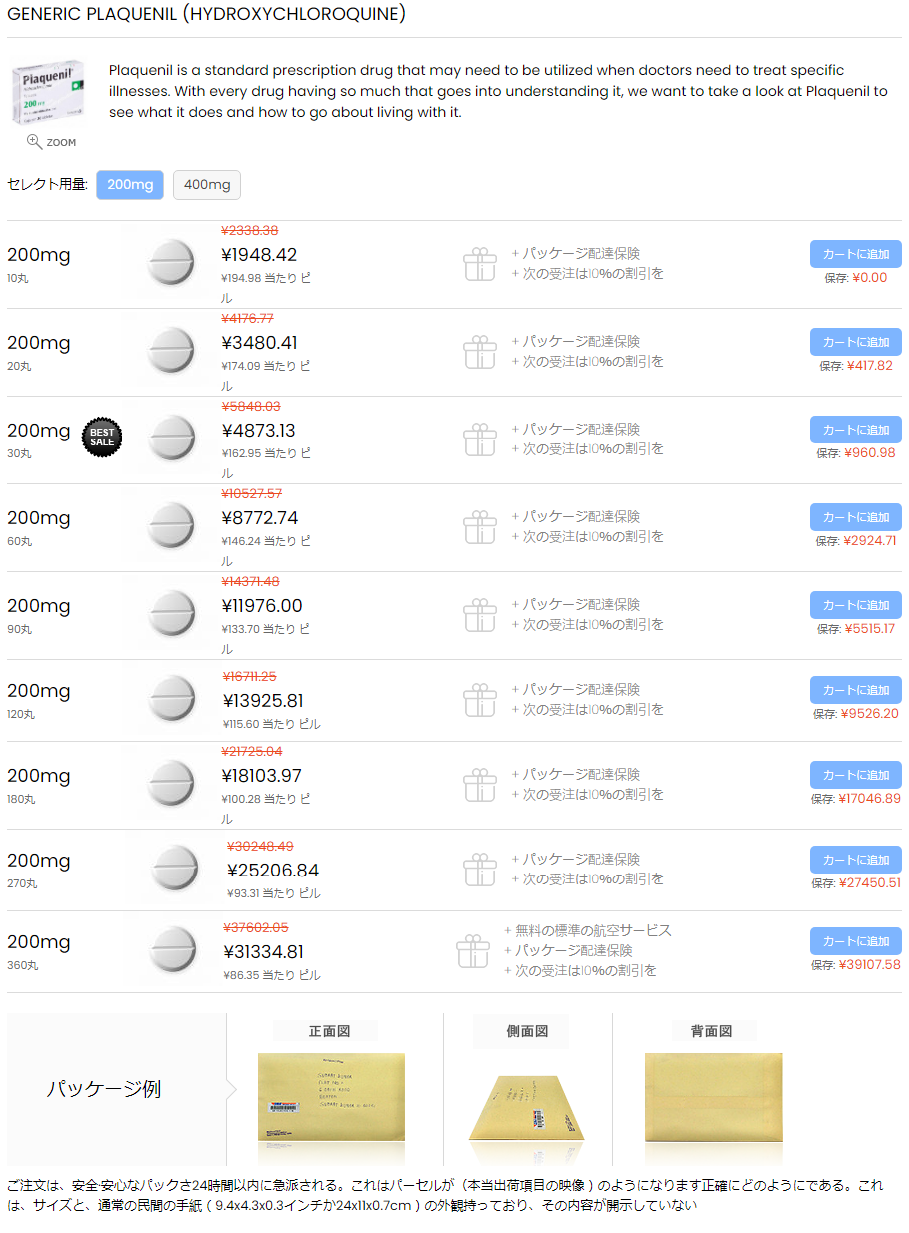Click the pill image in the 90丸 row
909x1233 pixels.
point(172,615)
